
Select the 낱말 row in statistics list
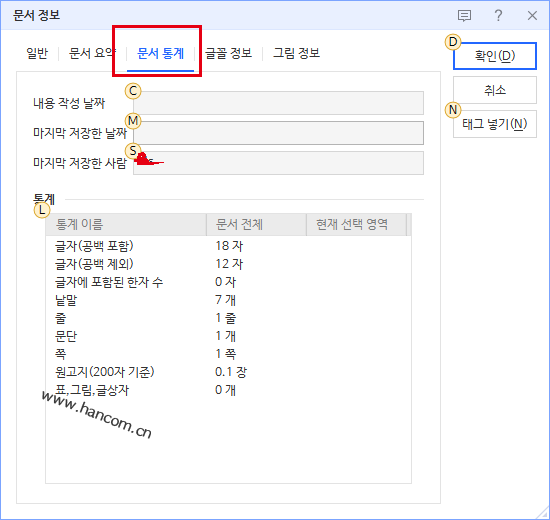(228, 300)
